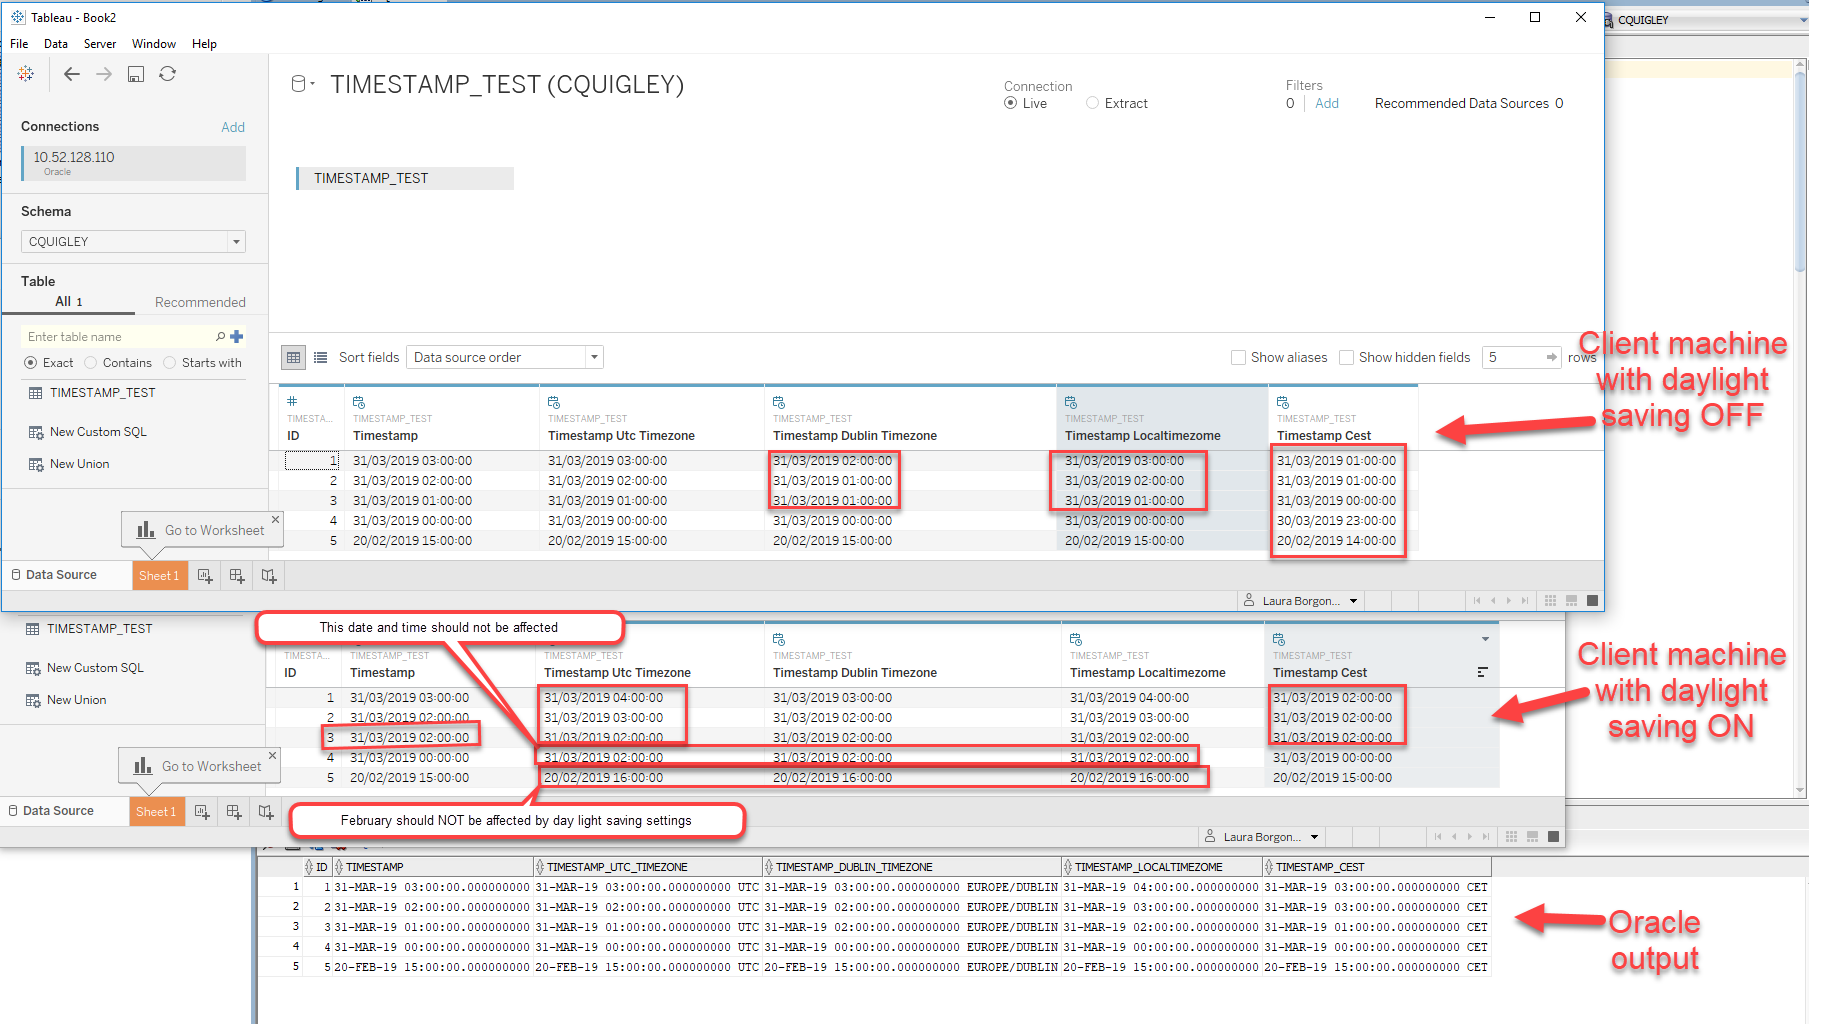Click the show filmstrip icon in top status bar
This screenshot has height=1024, width=1828.
click(x=1572, y=601)
